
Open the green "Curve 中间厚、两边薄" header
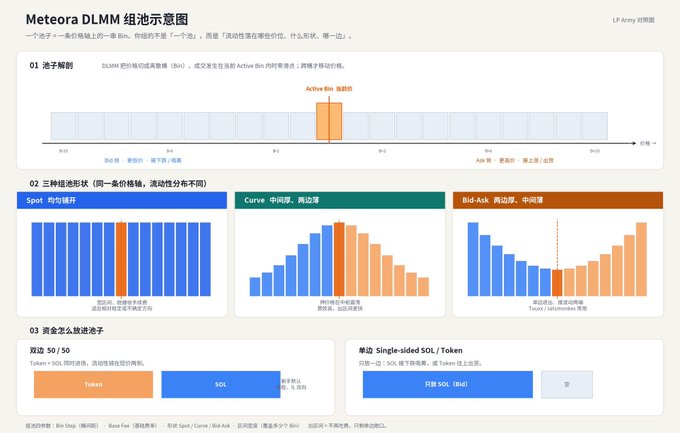click(x=340, y=200)
